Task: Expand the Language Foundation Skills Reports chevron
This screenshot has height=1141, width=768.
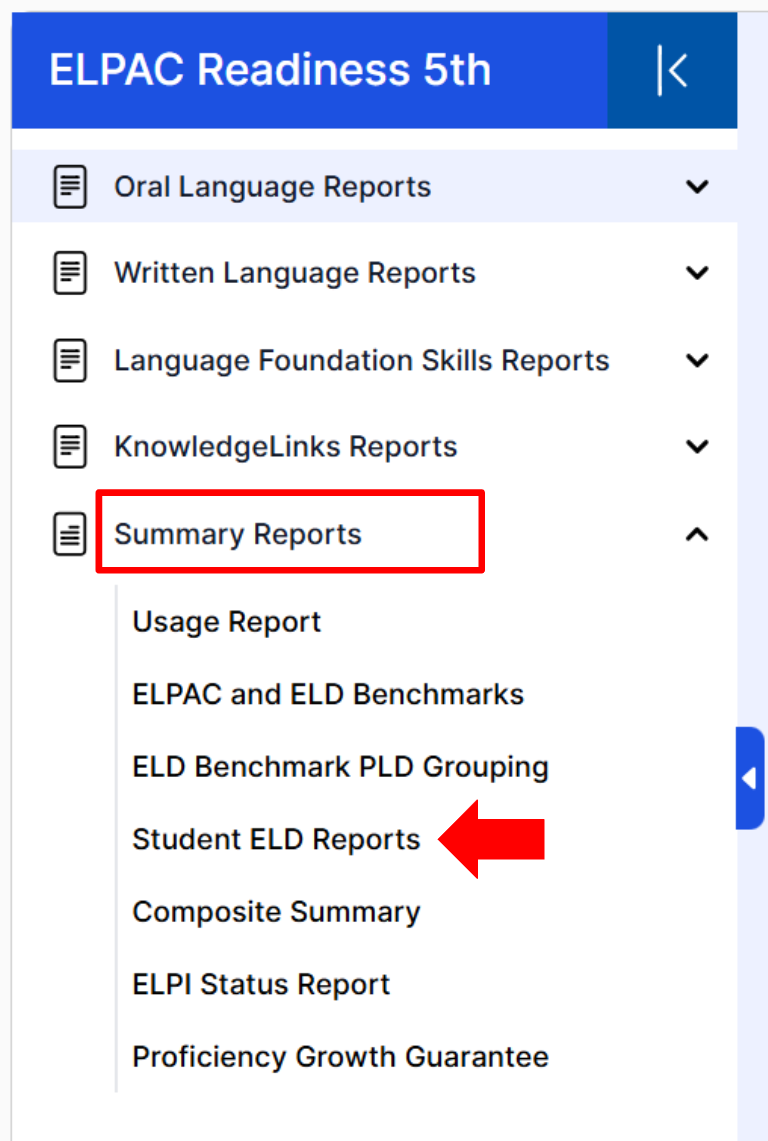Action: (697, 360)
